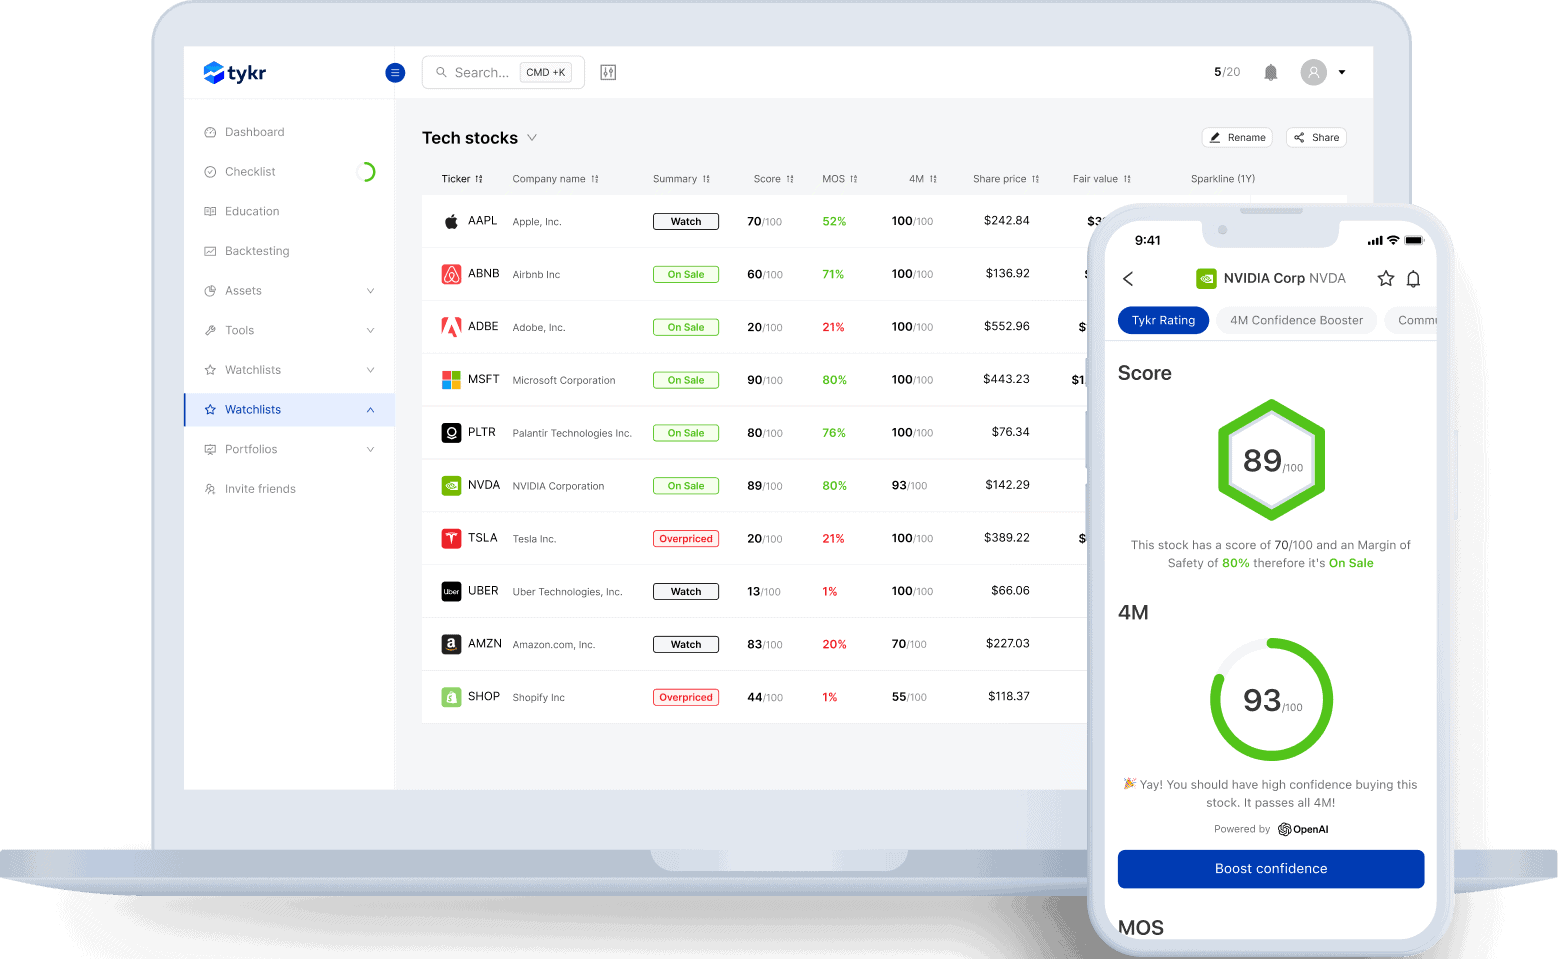1558x959 pixels.
Task: Tap the alert bell on phone header
Action: 1413,279
